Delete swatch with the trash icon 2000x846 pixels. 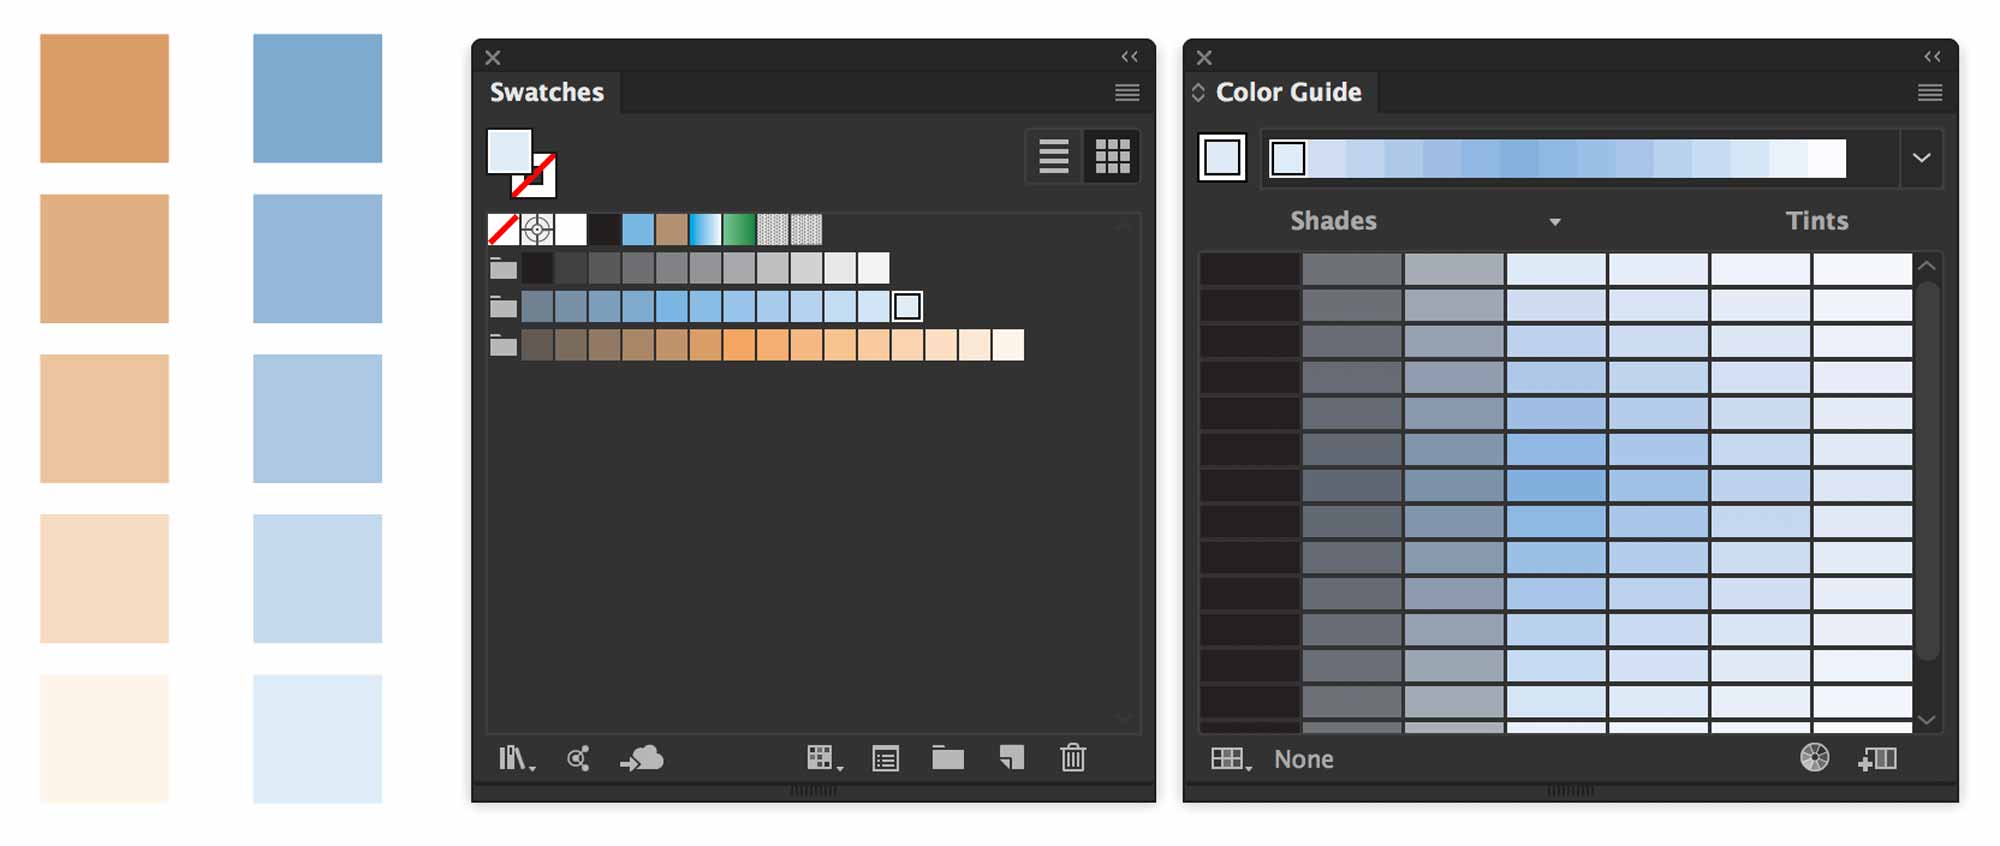(x=1073, y=758)
